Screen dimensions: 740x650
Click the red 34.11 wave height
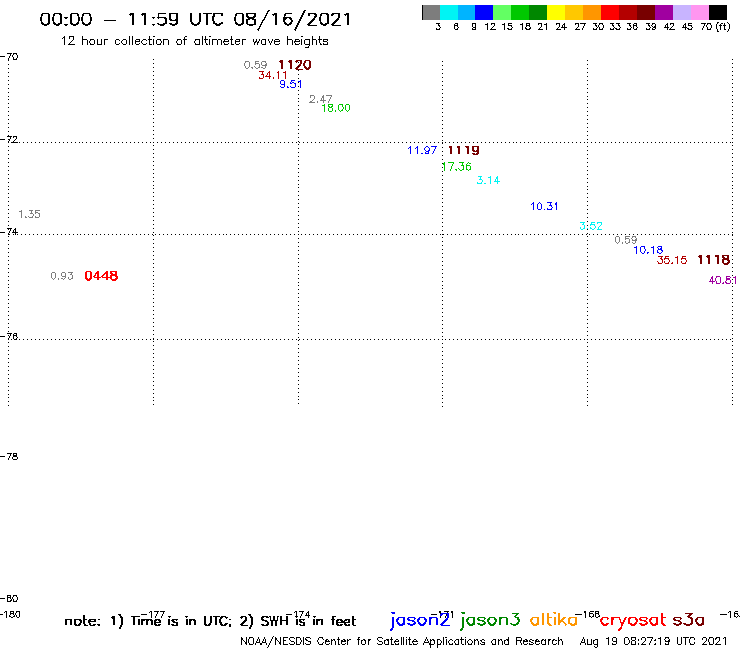click(x=273, y=75)
